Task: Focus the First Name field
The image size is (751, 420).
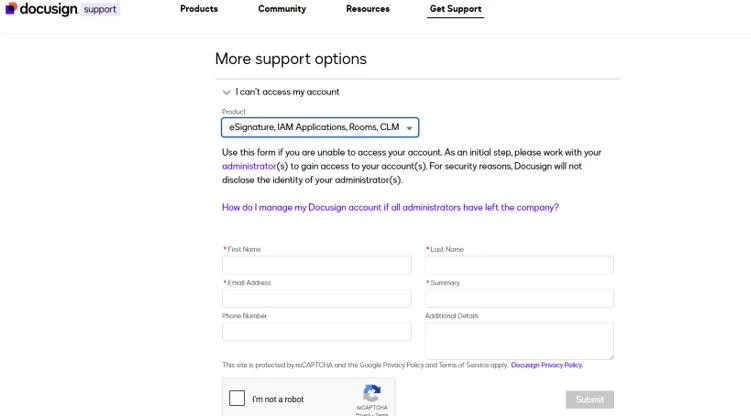Action: (317, 265)
